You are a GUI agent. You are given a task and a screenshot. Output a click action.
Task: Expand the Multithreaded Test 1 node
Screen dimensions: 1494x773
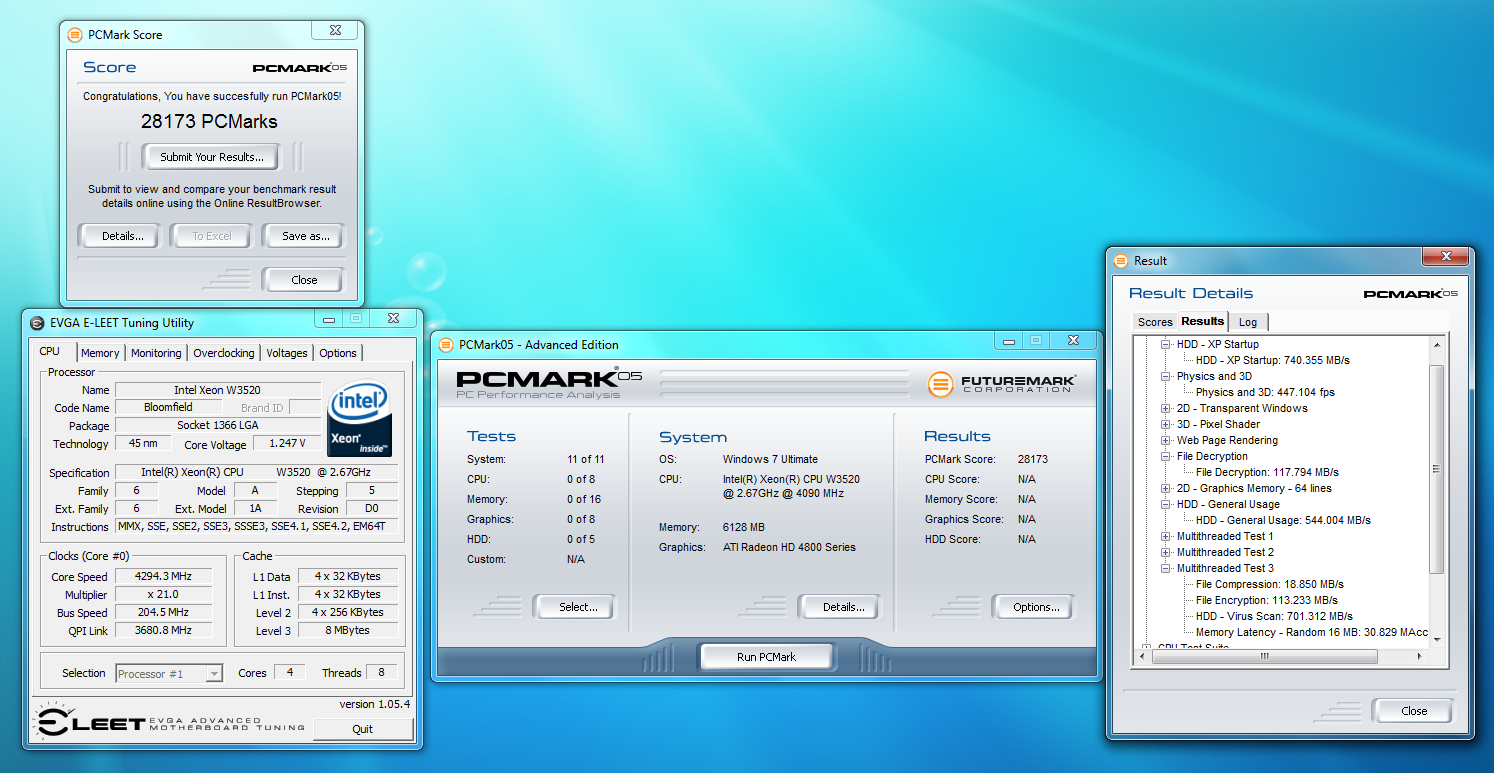1166,536
